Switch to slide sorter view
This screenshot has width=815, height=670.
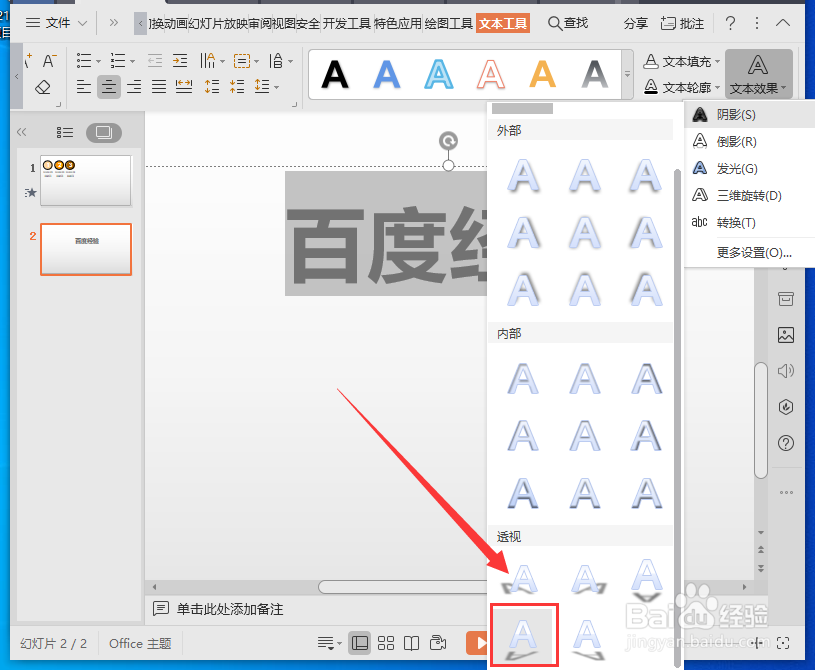[386, 643]
